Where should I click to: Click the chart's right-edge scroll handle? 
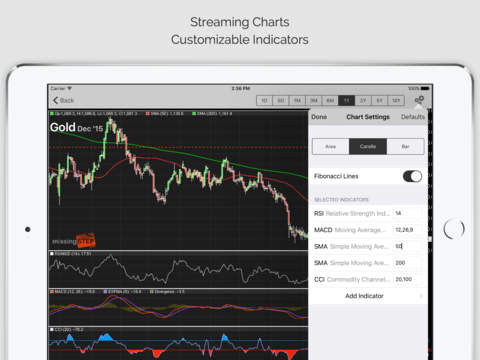(430, 239)
